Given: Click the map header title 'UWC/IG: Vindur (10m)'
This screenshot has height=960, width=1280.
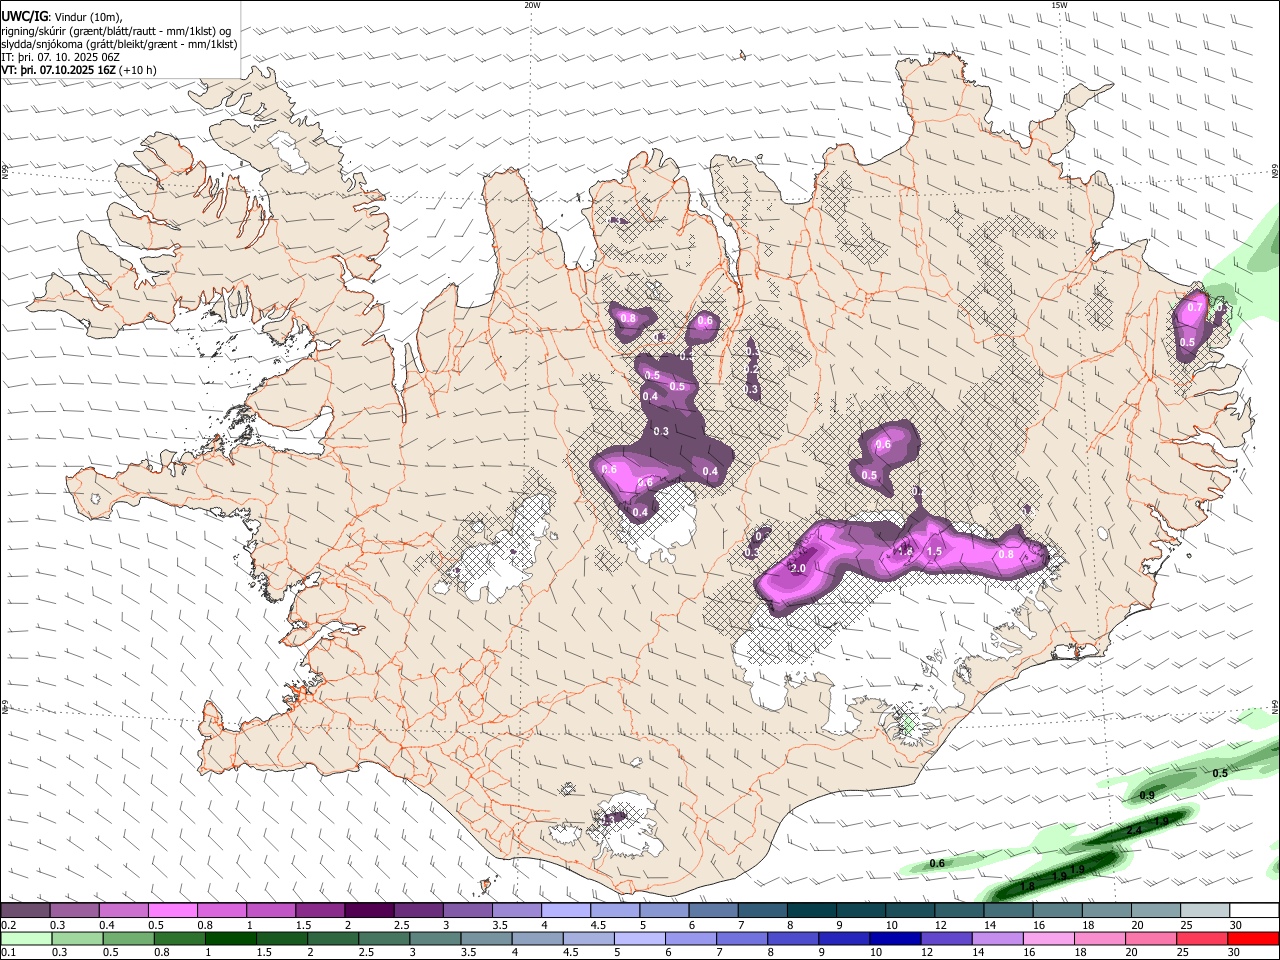Looking at the screenshot, I should click(61, 17).
